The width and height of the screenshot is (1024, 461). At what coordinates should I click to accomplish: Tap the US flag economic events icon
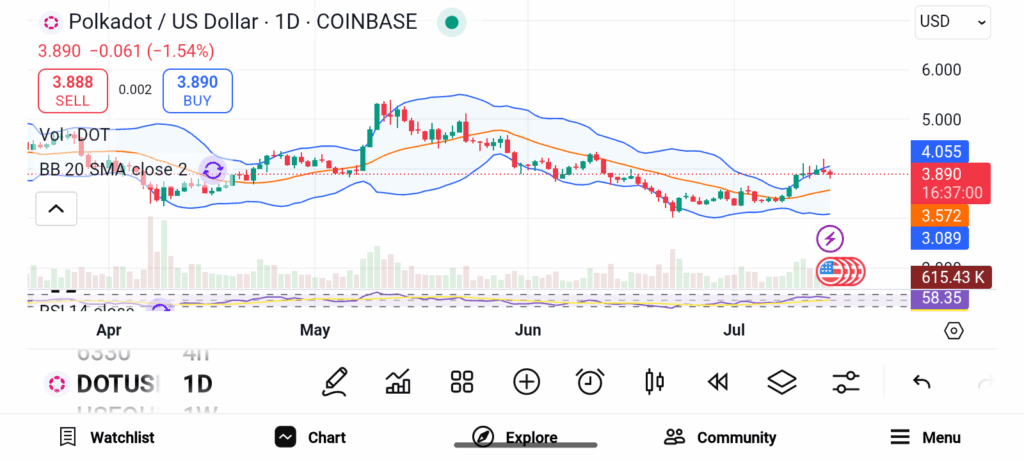click(x=830, y=272)
